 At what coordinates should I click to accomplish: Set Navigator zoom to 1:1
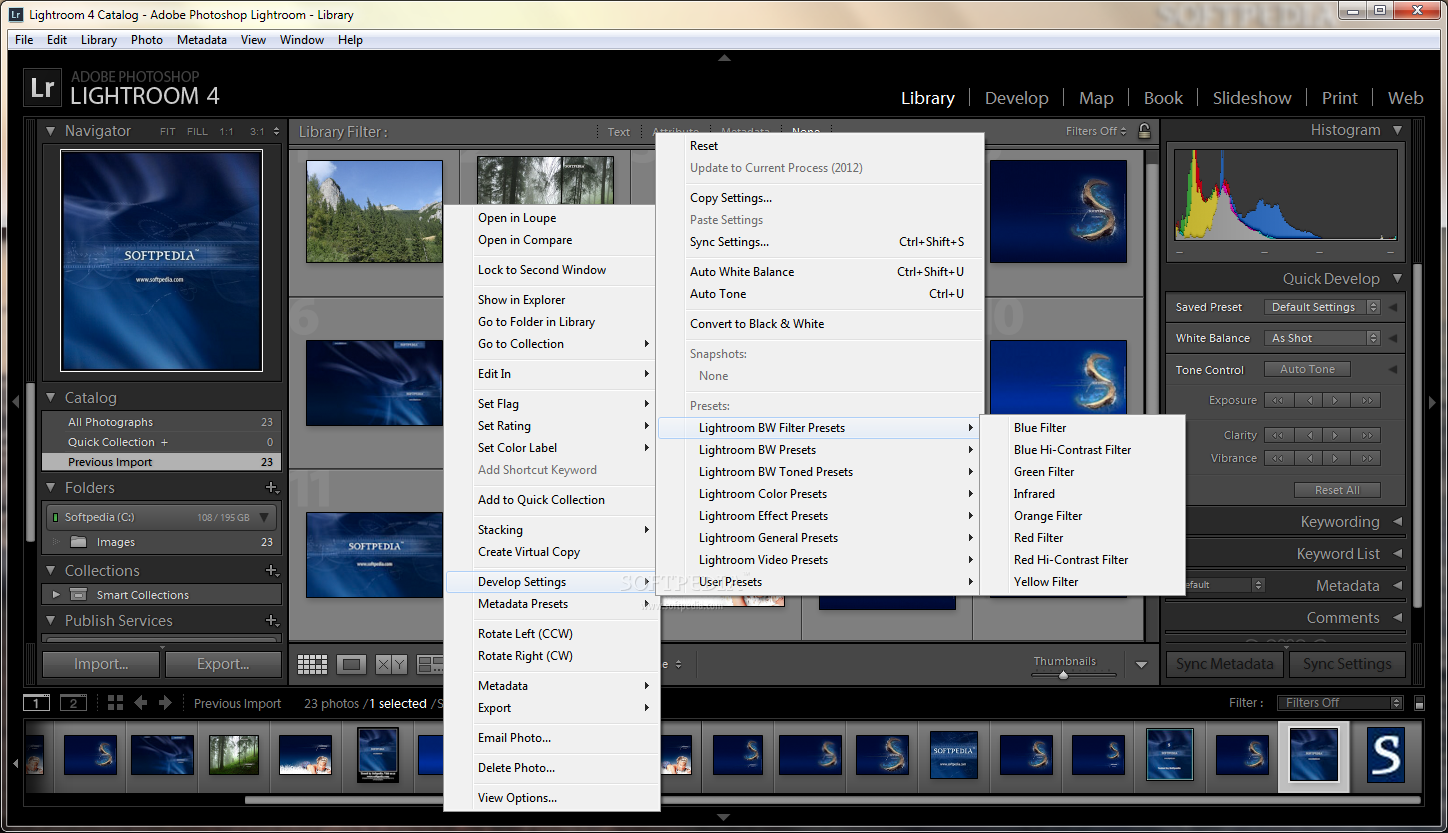coord(227,131)
